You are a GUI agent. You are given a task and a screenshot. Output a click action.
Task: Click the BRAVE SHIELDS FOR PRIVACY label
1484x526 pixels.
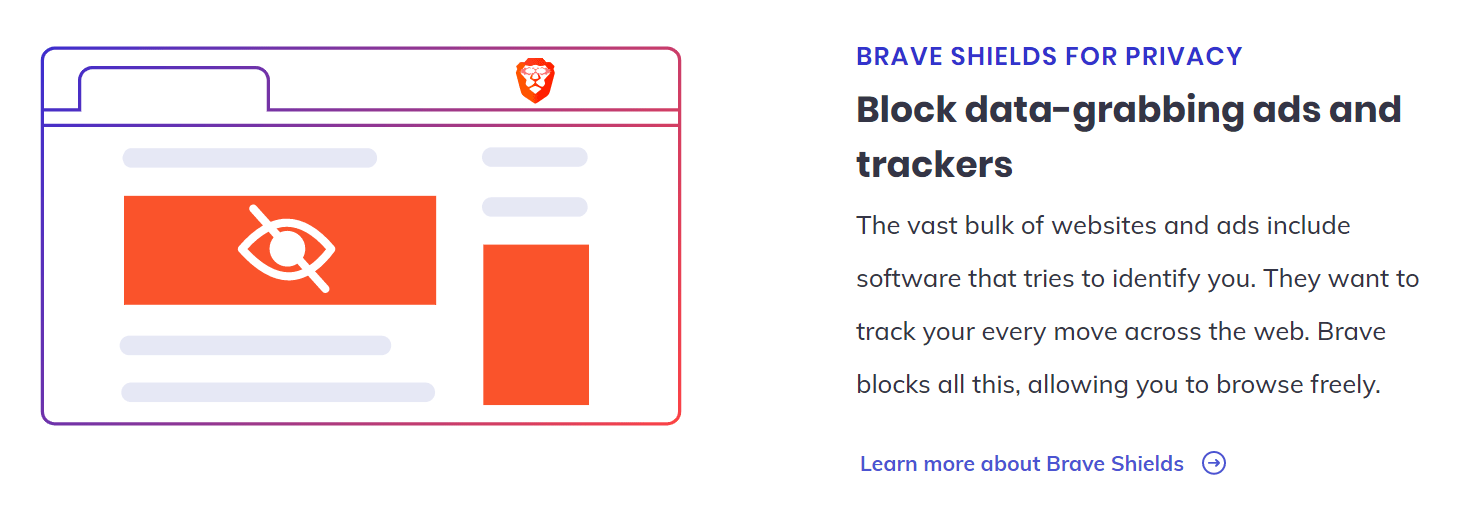(x=1049, y=57)
